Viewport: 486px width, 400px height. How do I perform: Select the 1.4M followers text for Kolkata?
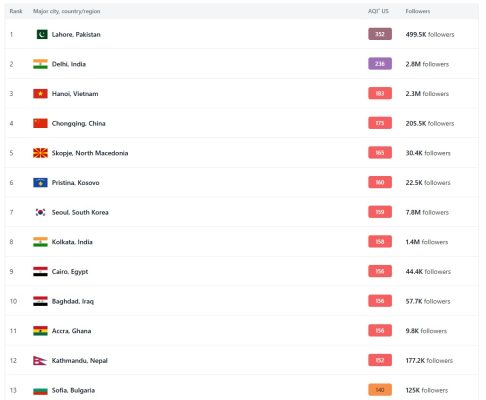click(427, 242)
